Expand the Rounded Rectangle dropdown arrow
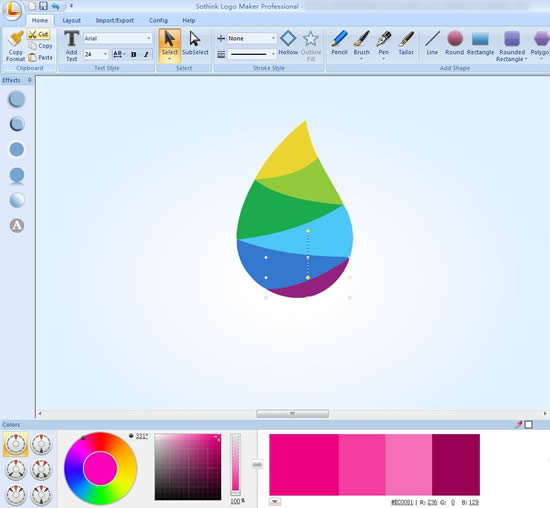 click(526, 59)
